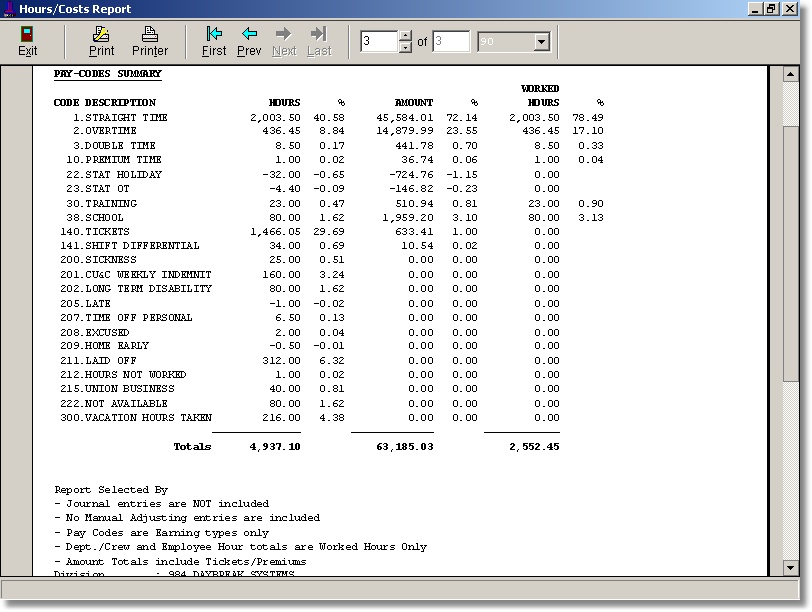The width and height of the screenshot is (812, 612).
Task: Click the overtime amount 14,879.99
Action: tap(405, 130)
